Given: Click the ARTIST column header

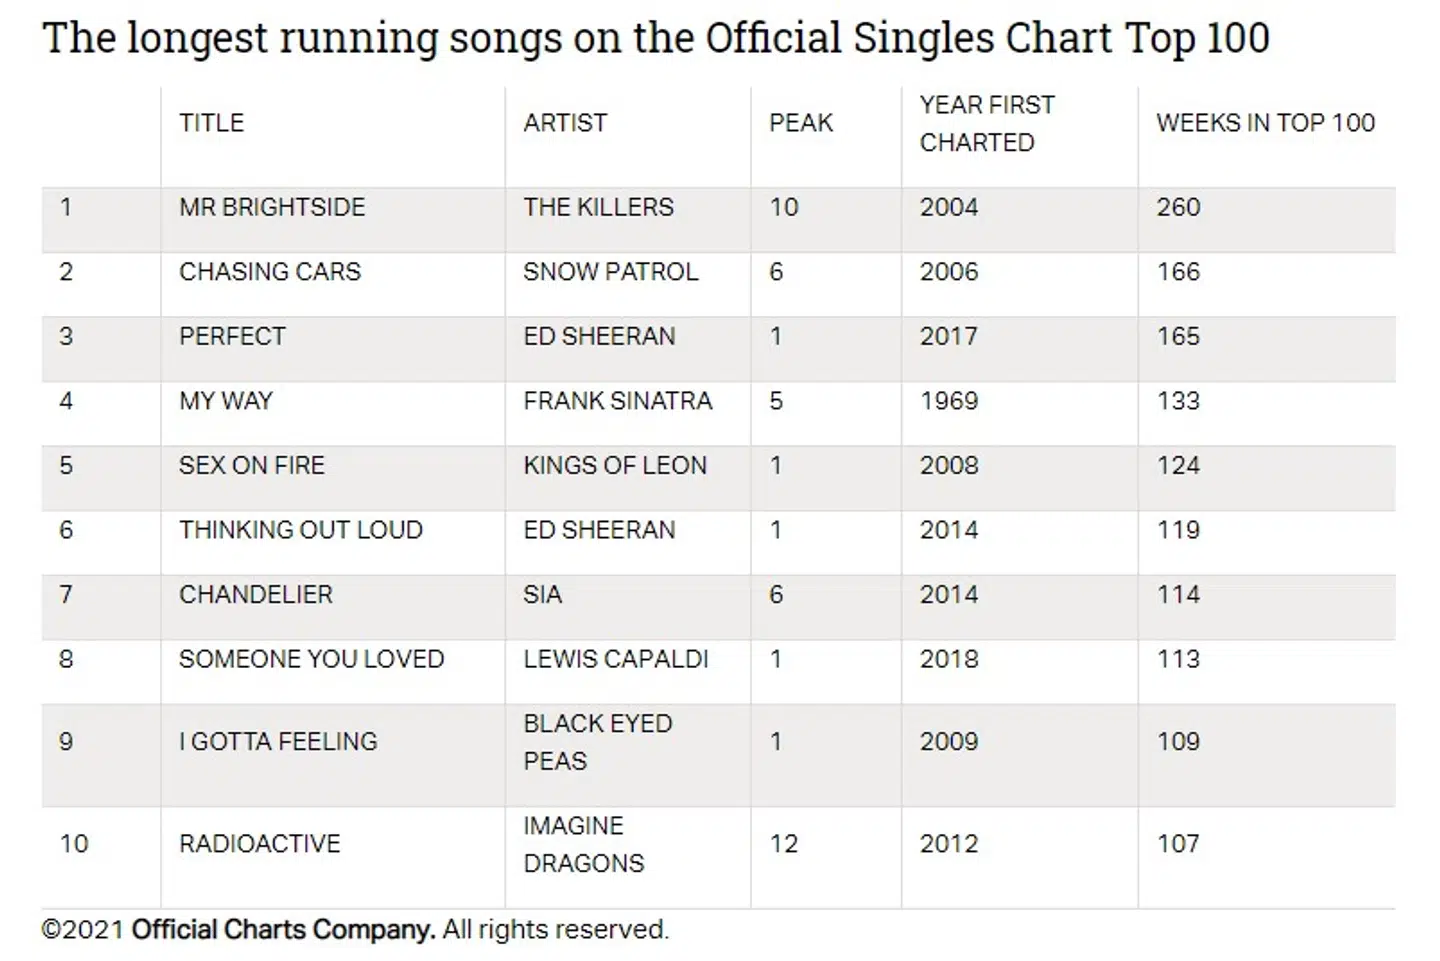Looking at the screenshot, I should [x=565, y=123].
